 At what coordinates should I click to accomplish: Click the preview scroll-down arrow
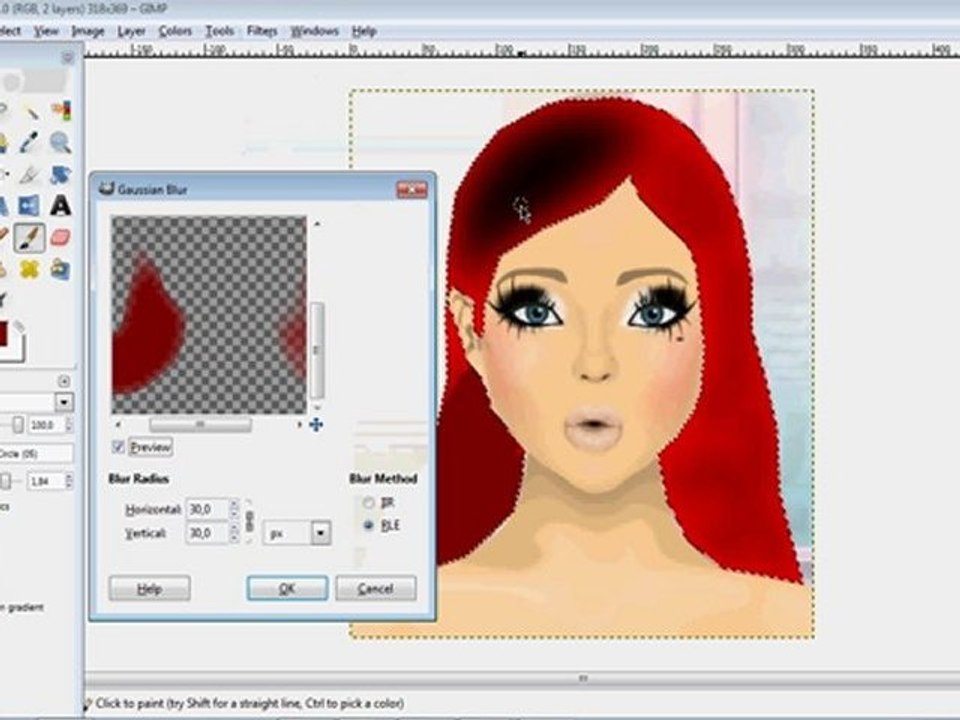317,407
